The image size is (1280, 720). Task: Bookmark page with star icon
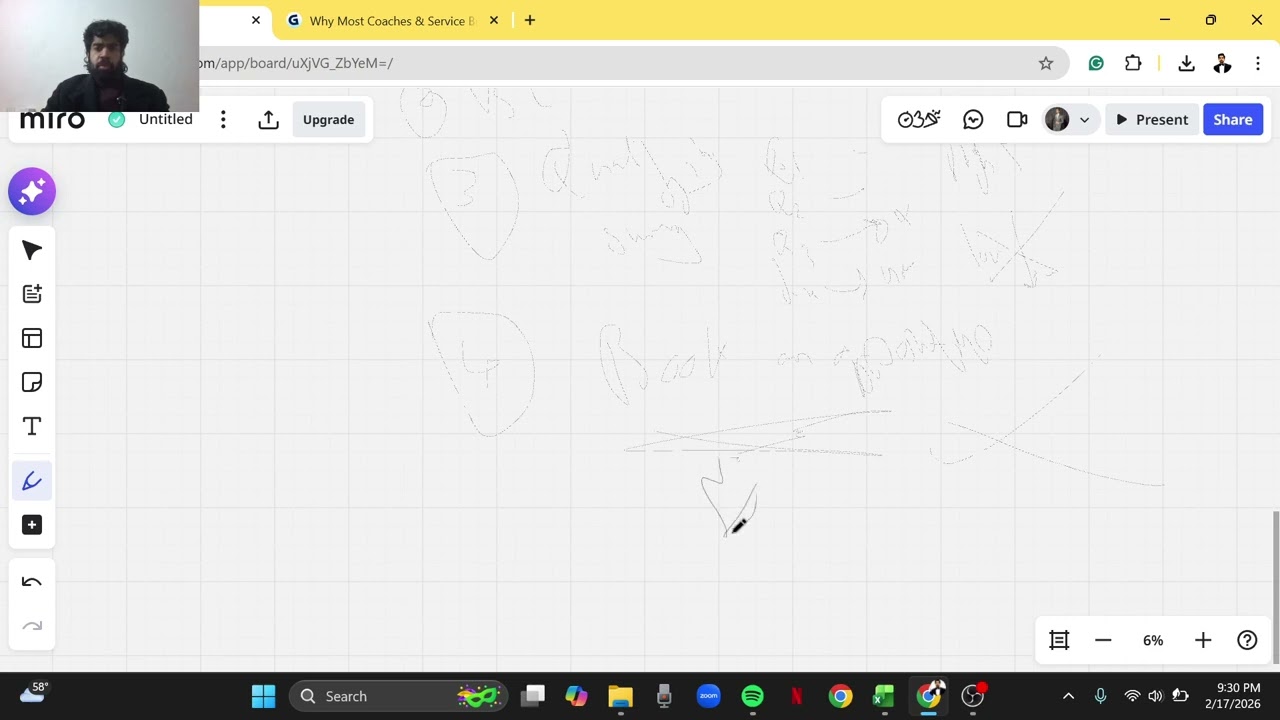click(1046, 63)
